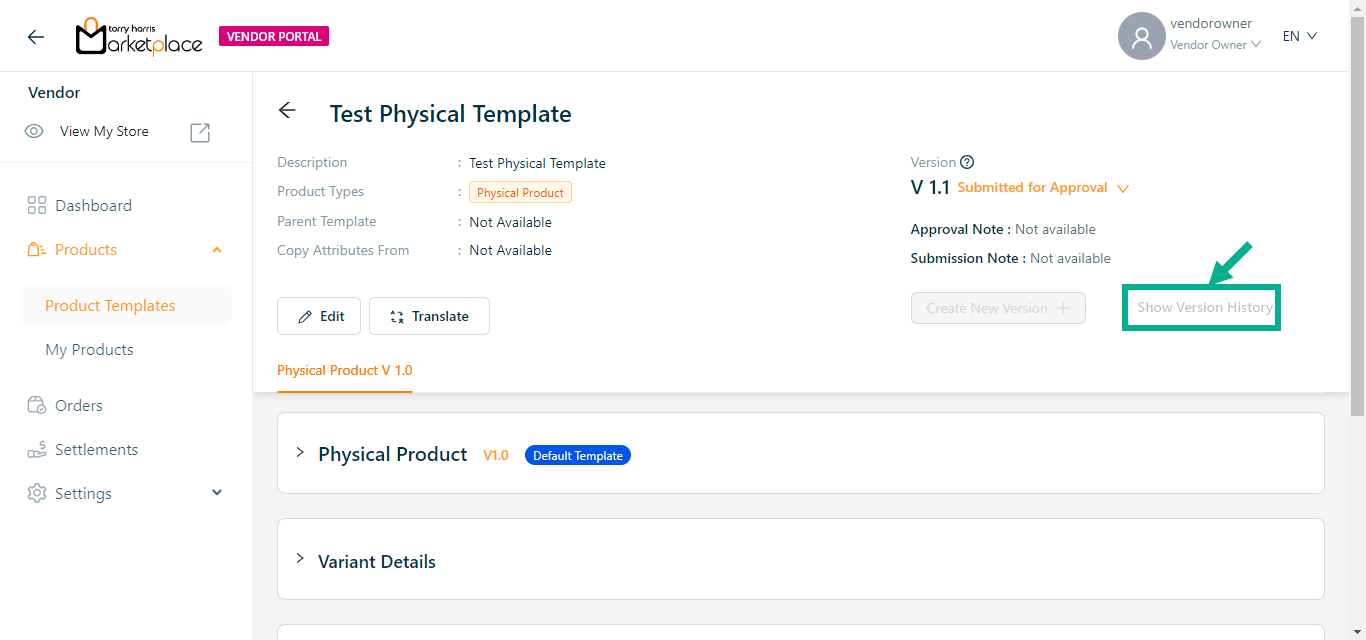Screen dimensions: 1366x640
Task: Expand the Variant Details section
Action: (x=300, y=559)
